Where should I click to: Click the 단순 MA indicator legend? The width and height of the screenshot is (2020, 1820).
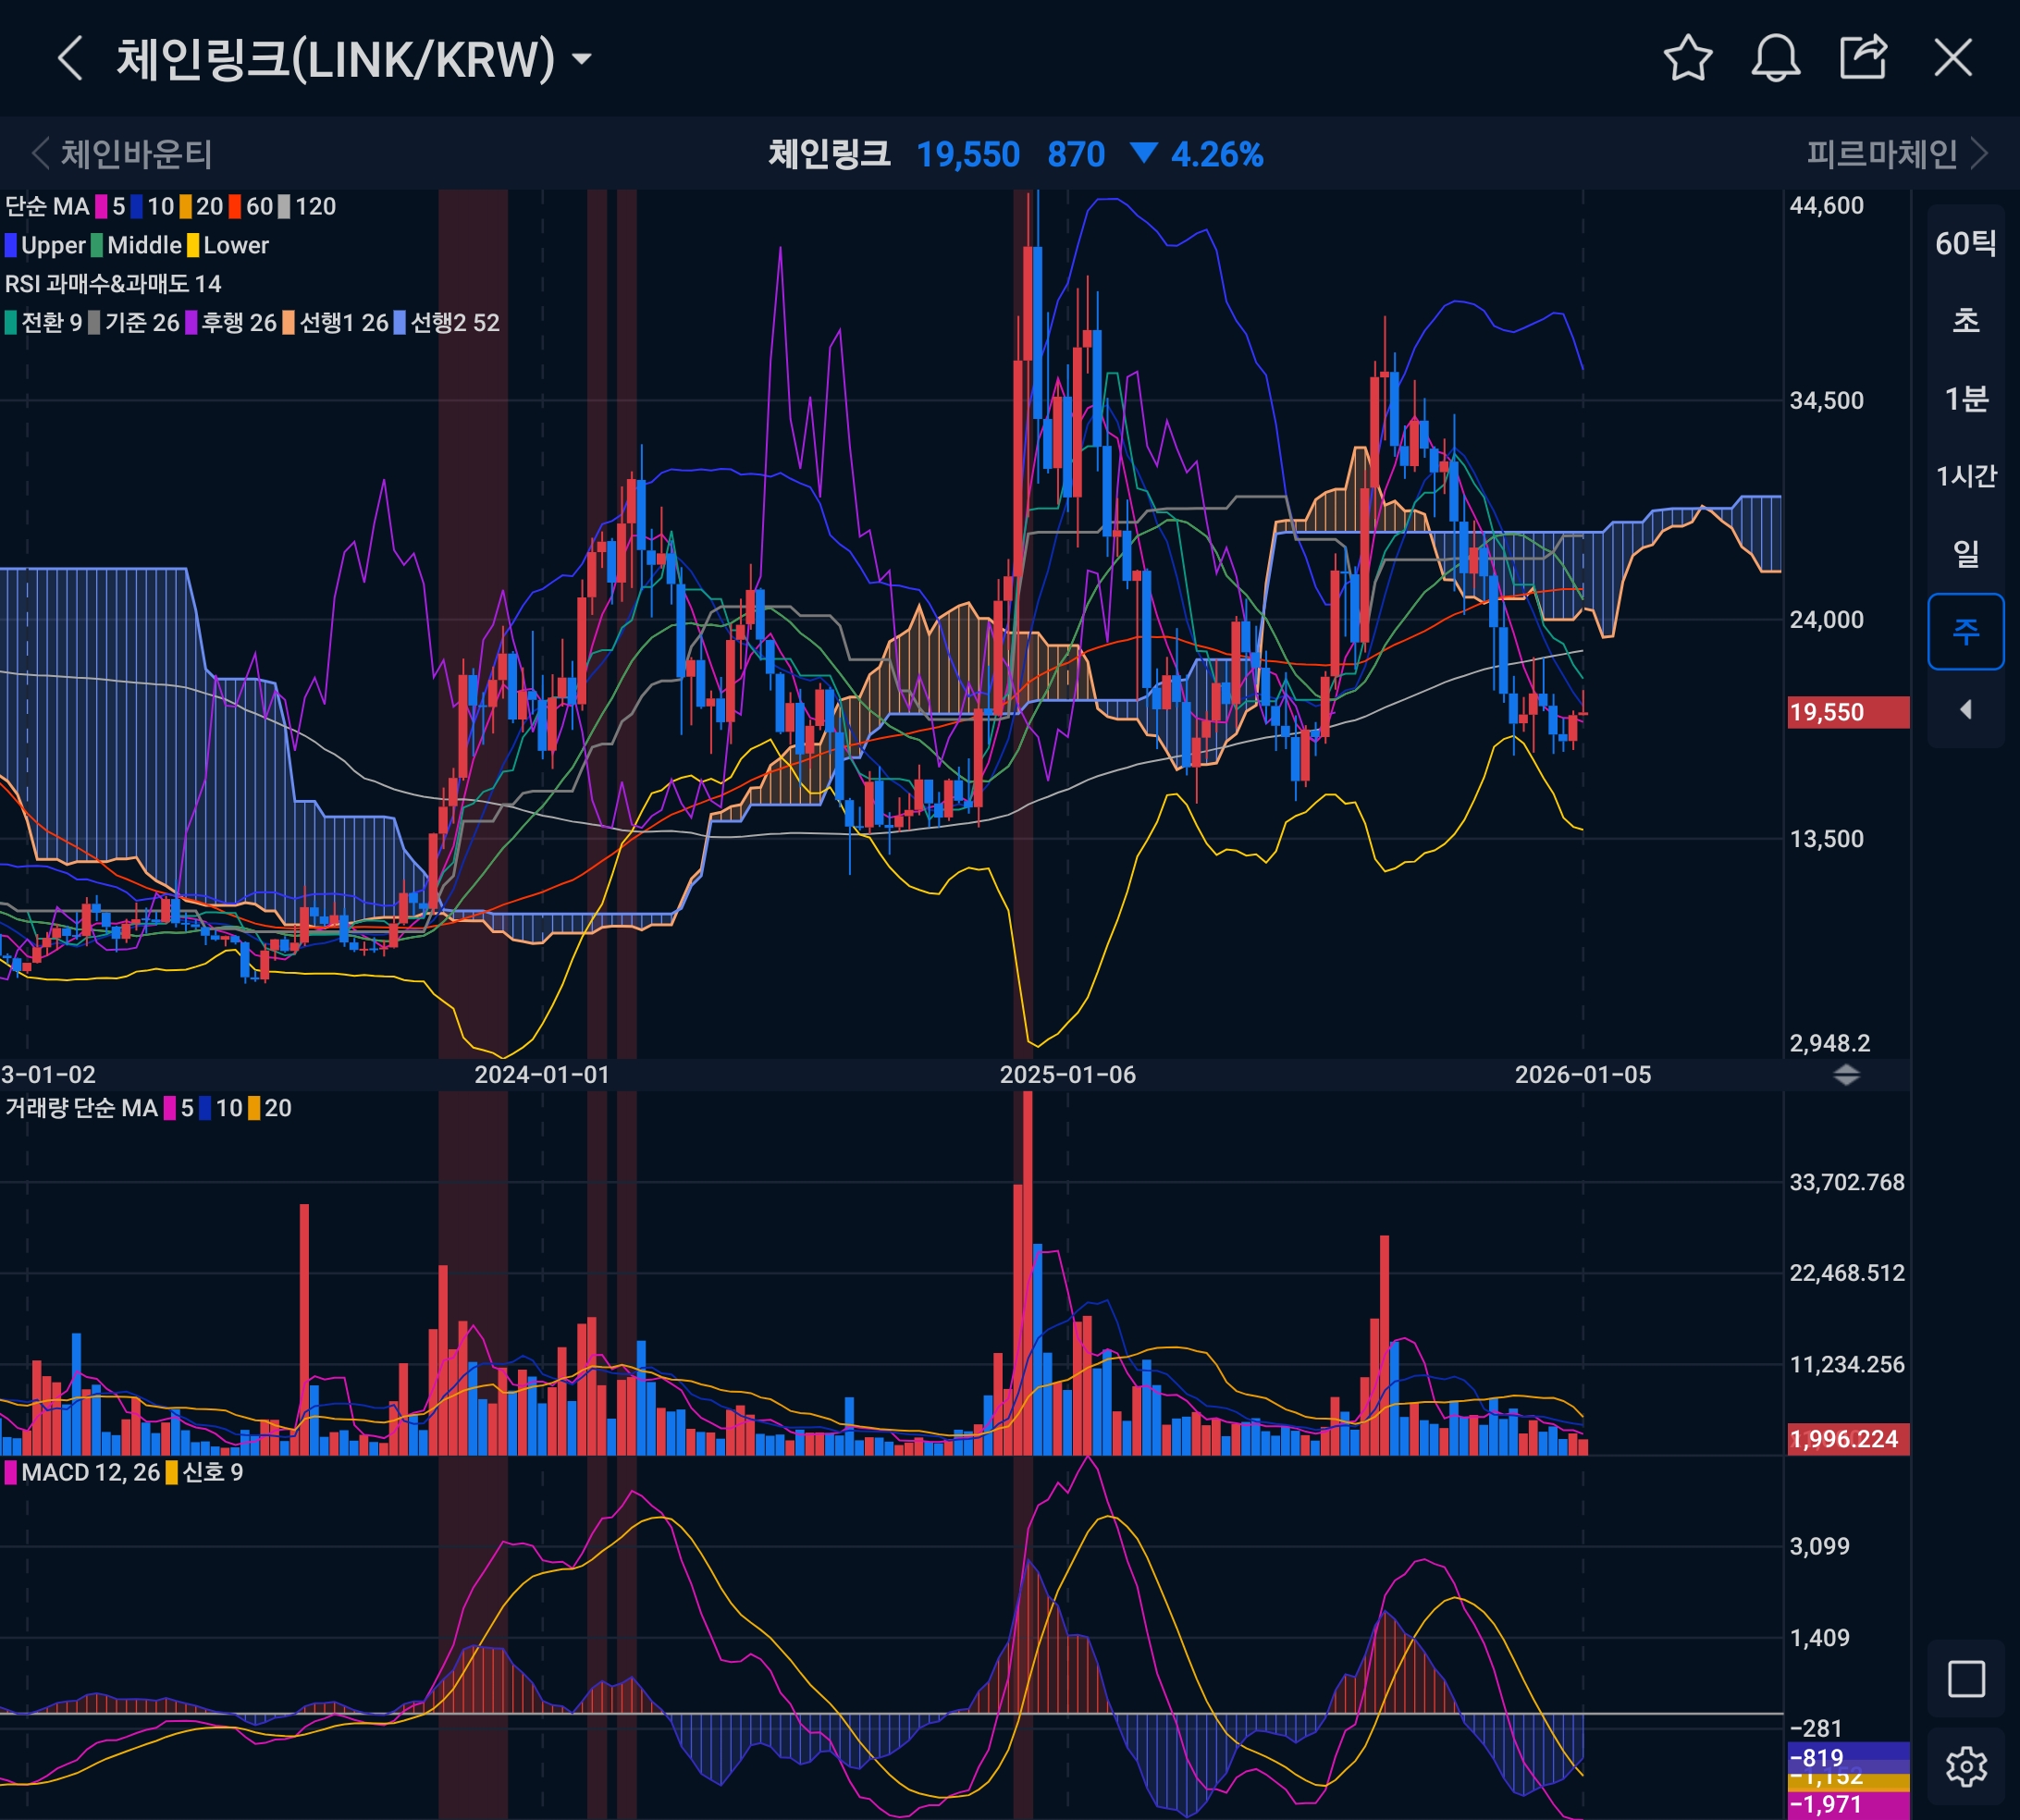47,207
